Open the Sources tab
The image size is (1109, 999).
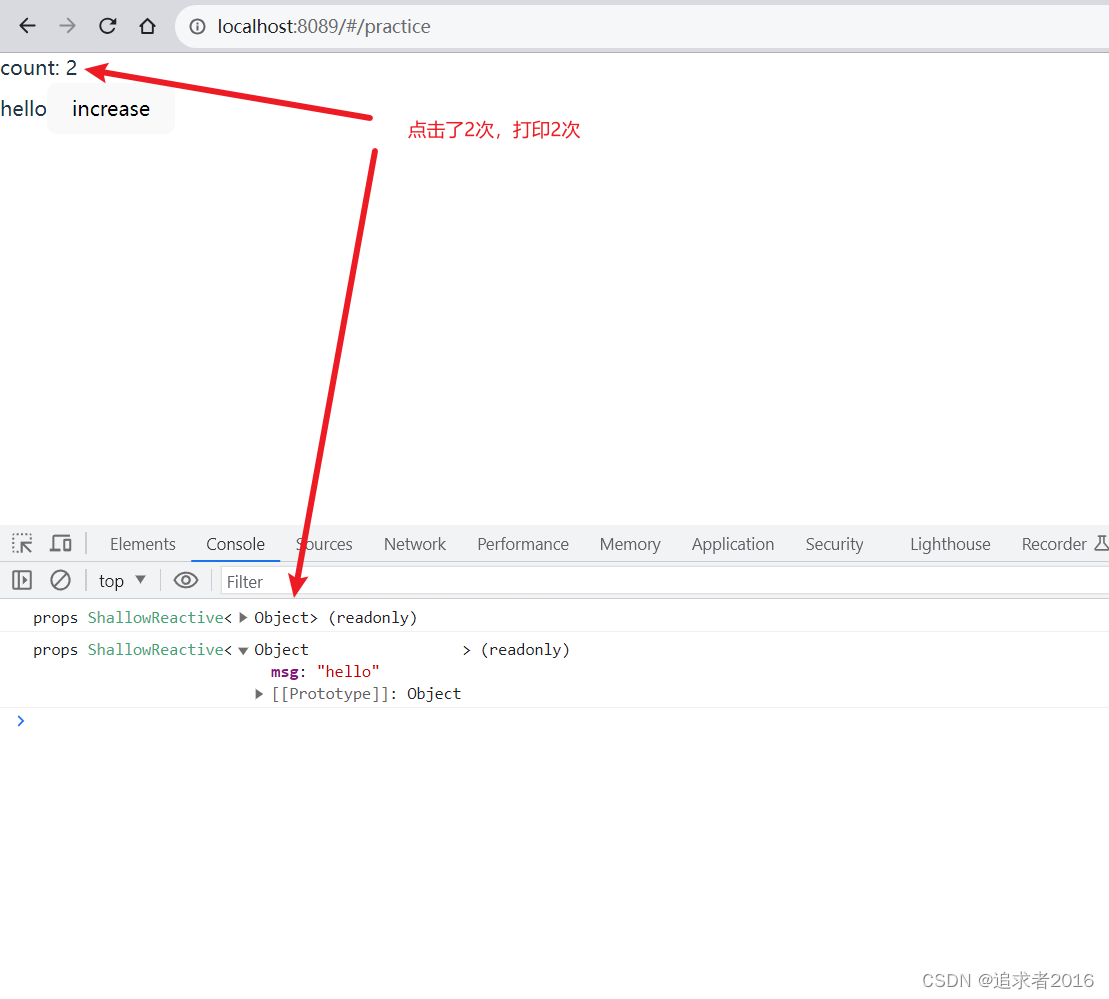(x=324, y=544)
